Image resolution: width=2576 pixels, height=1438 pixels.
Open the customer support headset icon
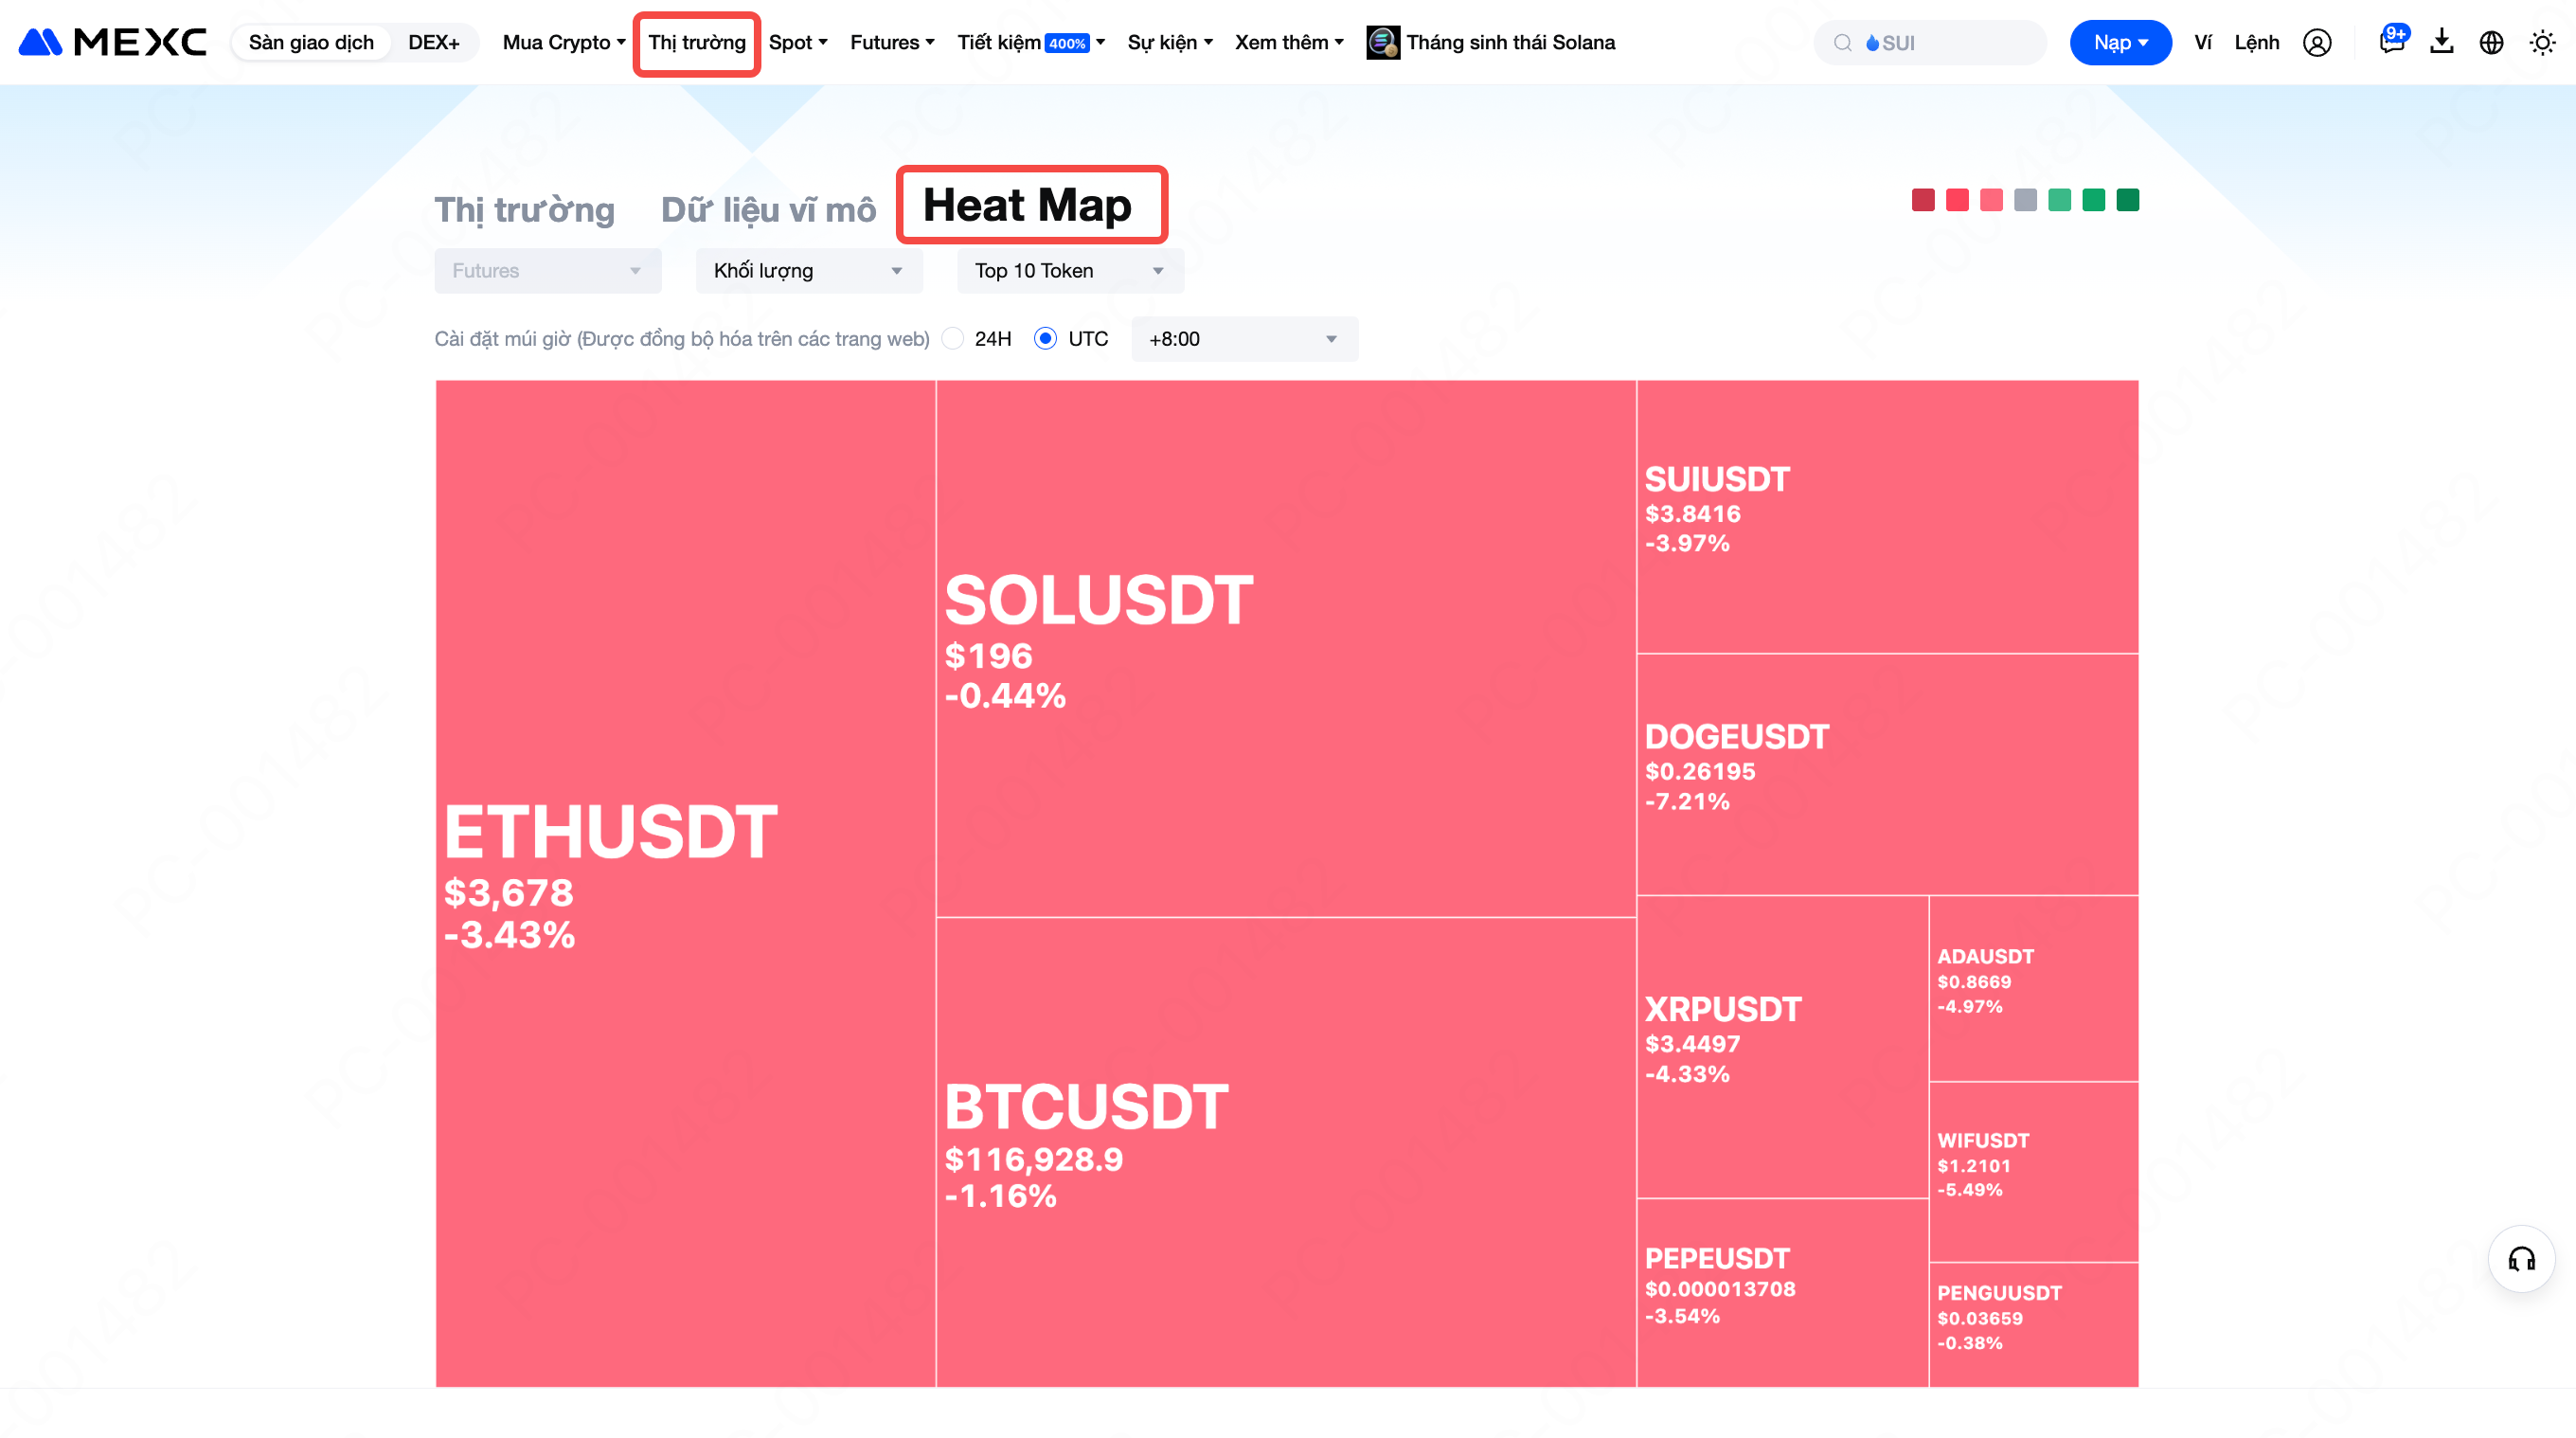tap(2520, 1259)
